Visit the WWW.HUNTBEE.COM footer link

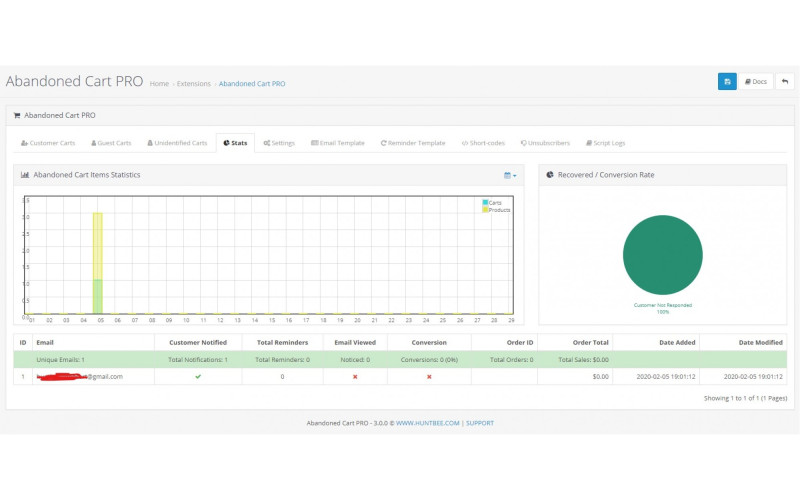click(427, 423)
